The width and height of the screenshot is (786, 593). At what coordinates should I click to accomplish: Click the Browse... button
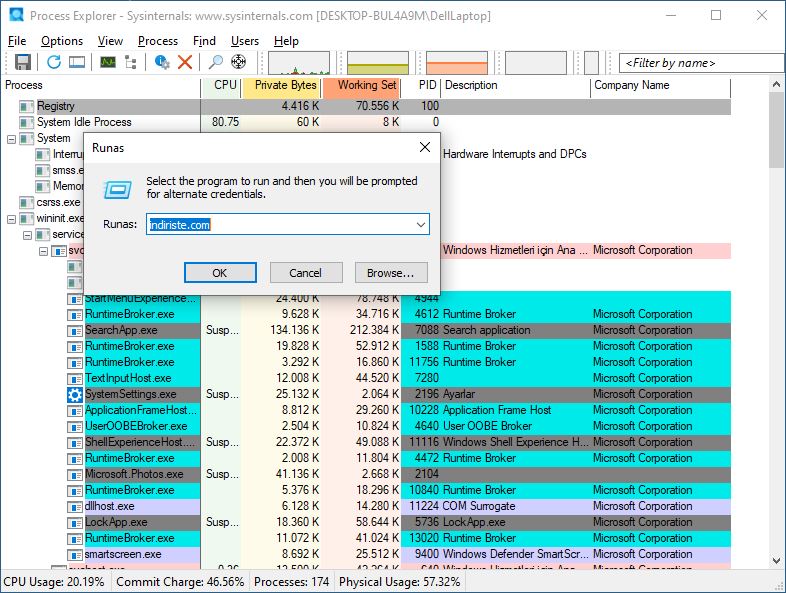coord(391,273)
